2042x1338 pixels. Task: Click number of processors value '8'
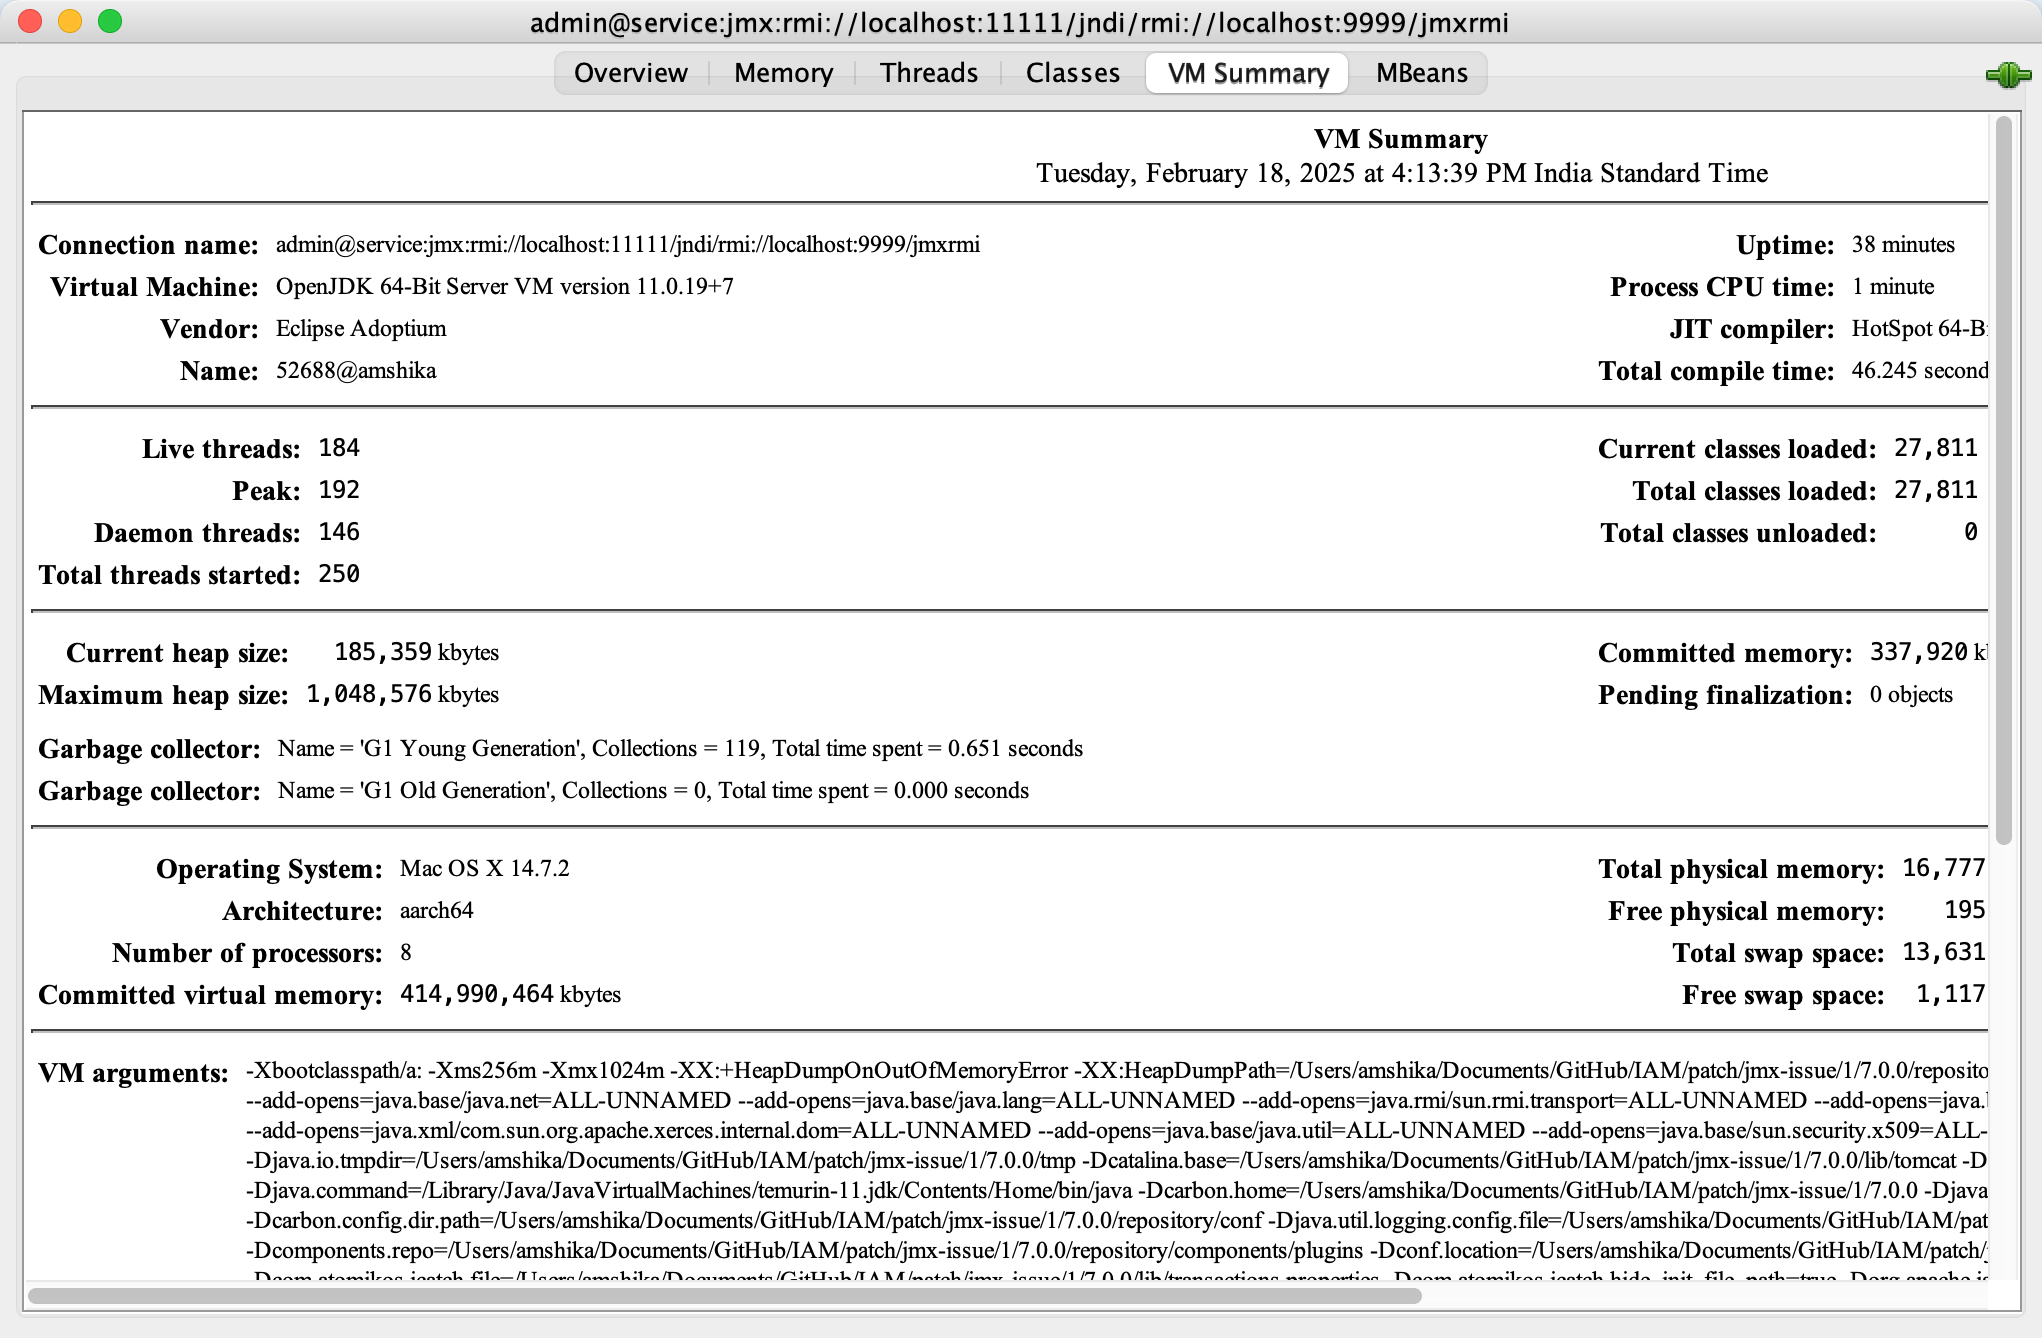click(x=406, y=953)
